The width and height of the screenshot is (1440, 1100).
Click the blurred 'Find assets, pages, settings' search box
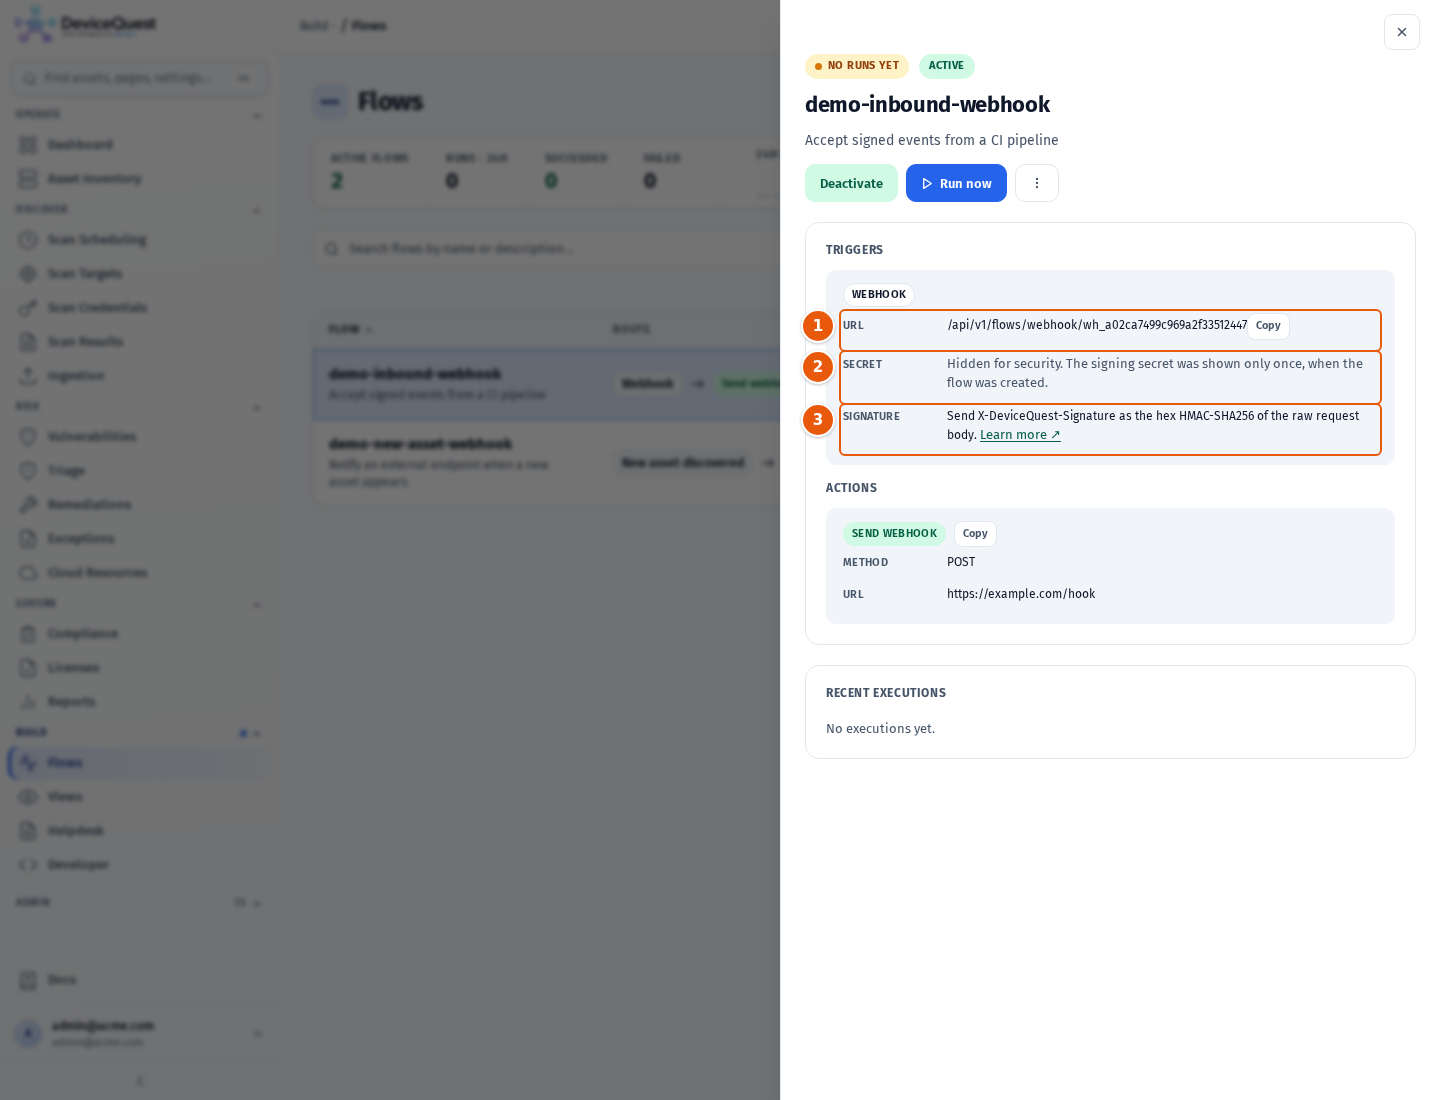pyautogui.click(x=140, y=78)
